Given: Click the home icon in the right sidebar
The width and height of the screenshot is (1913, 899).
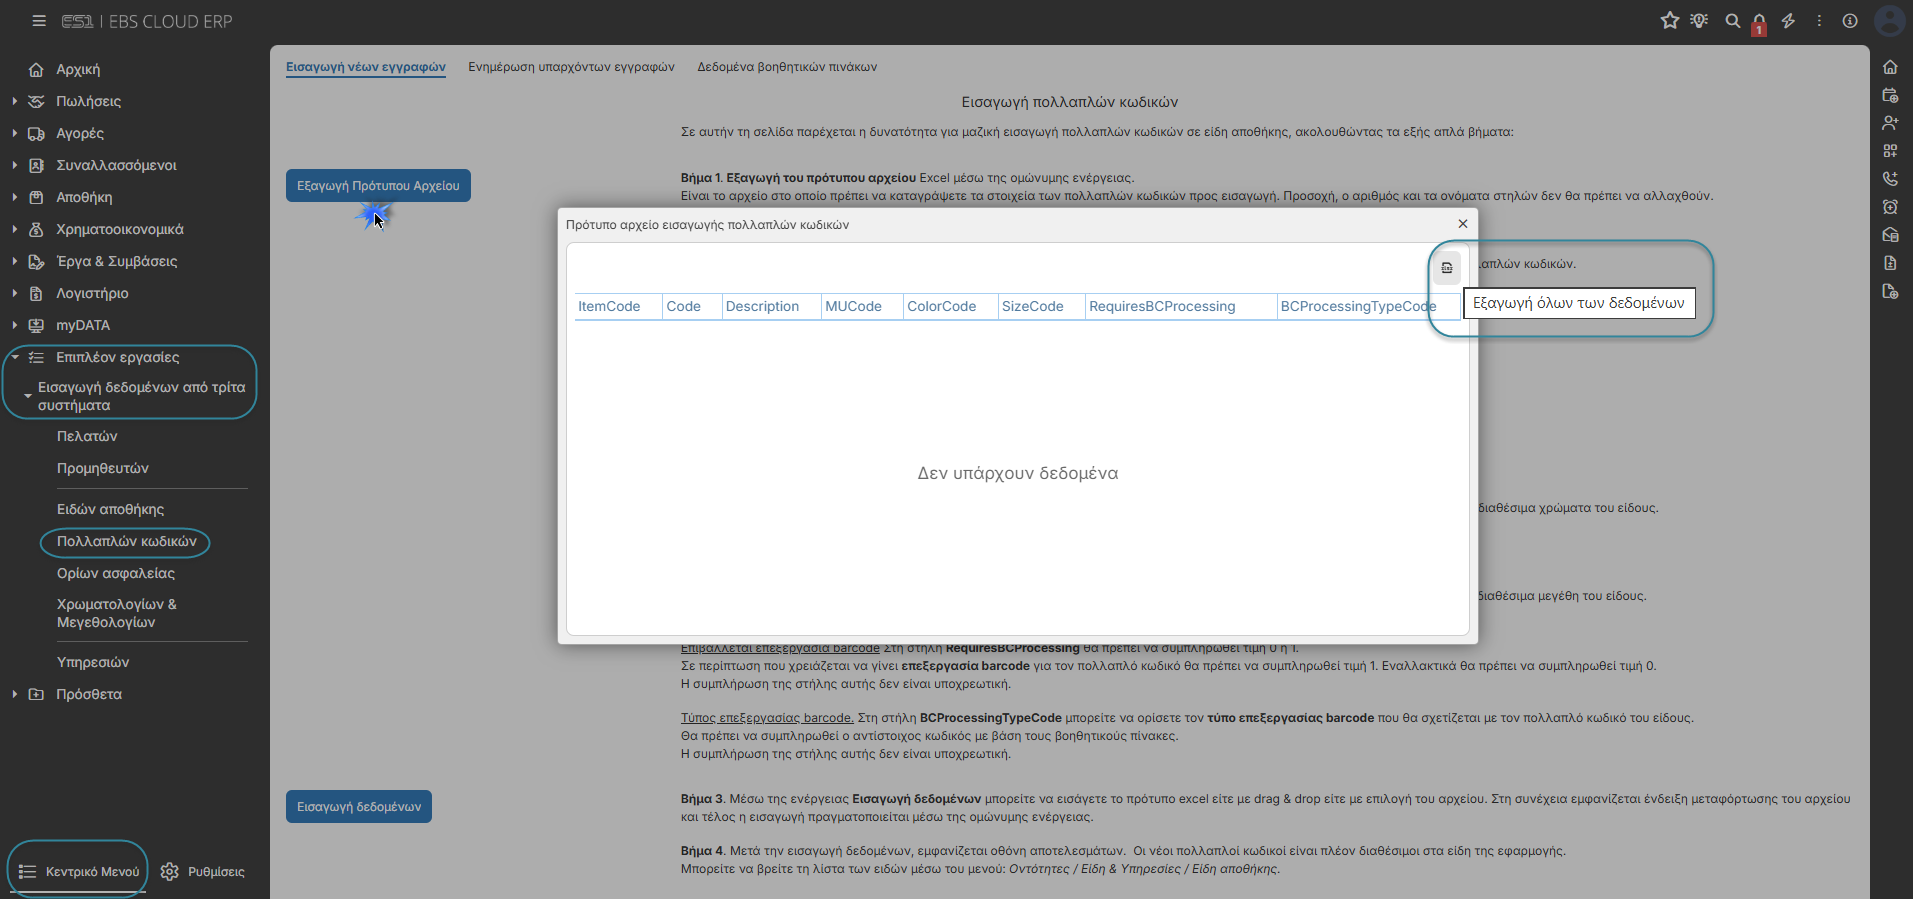Looking at the screenshot, I should click(x=1890, y=67).
